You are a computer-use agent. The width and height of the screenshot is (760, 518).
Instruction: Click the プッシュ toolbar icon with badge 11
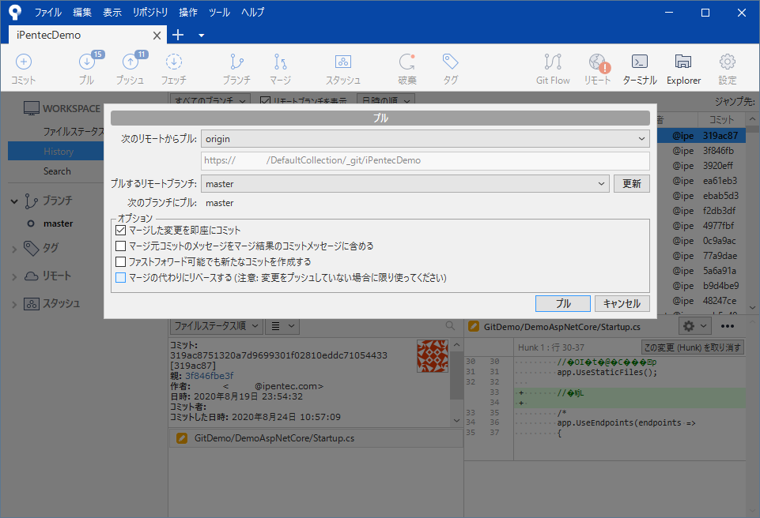(x=130, y=69)
